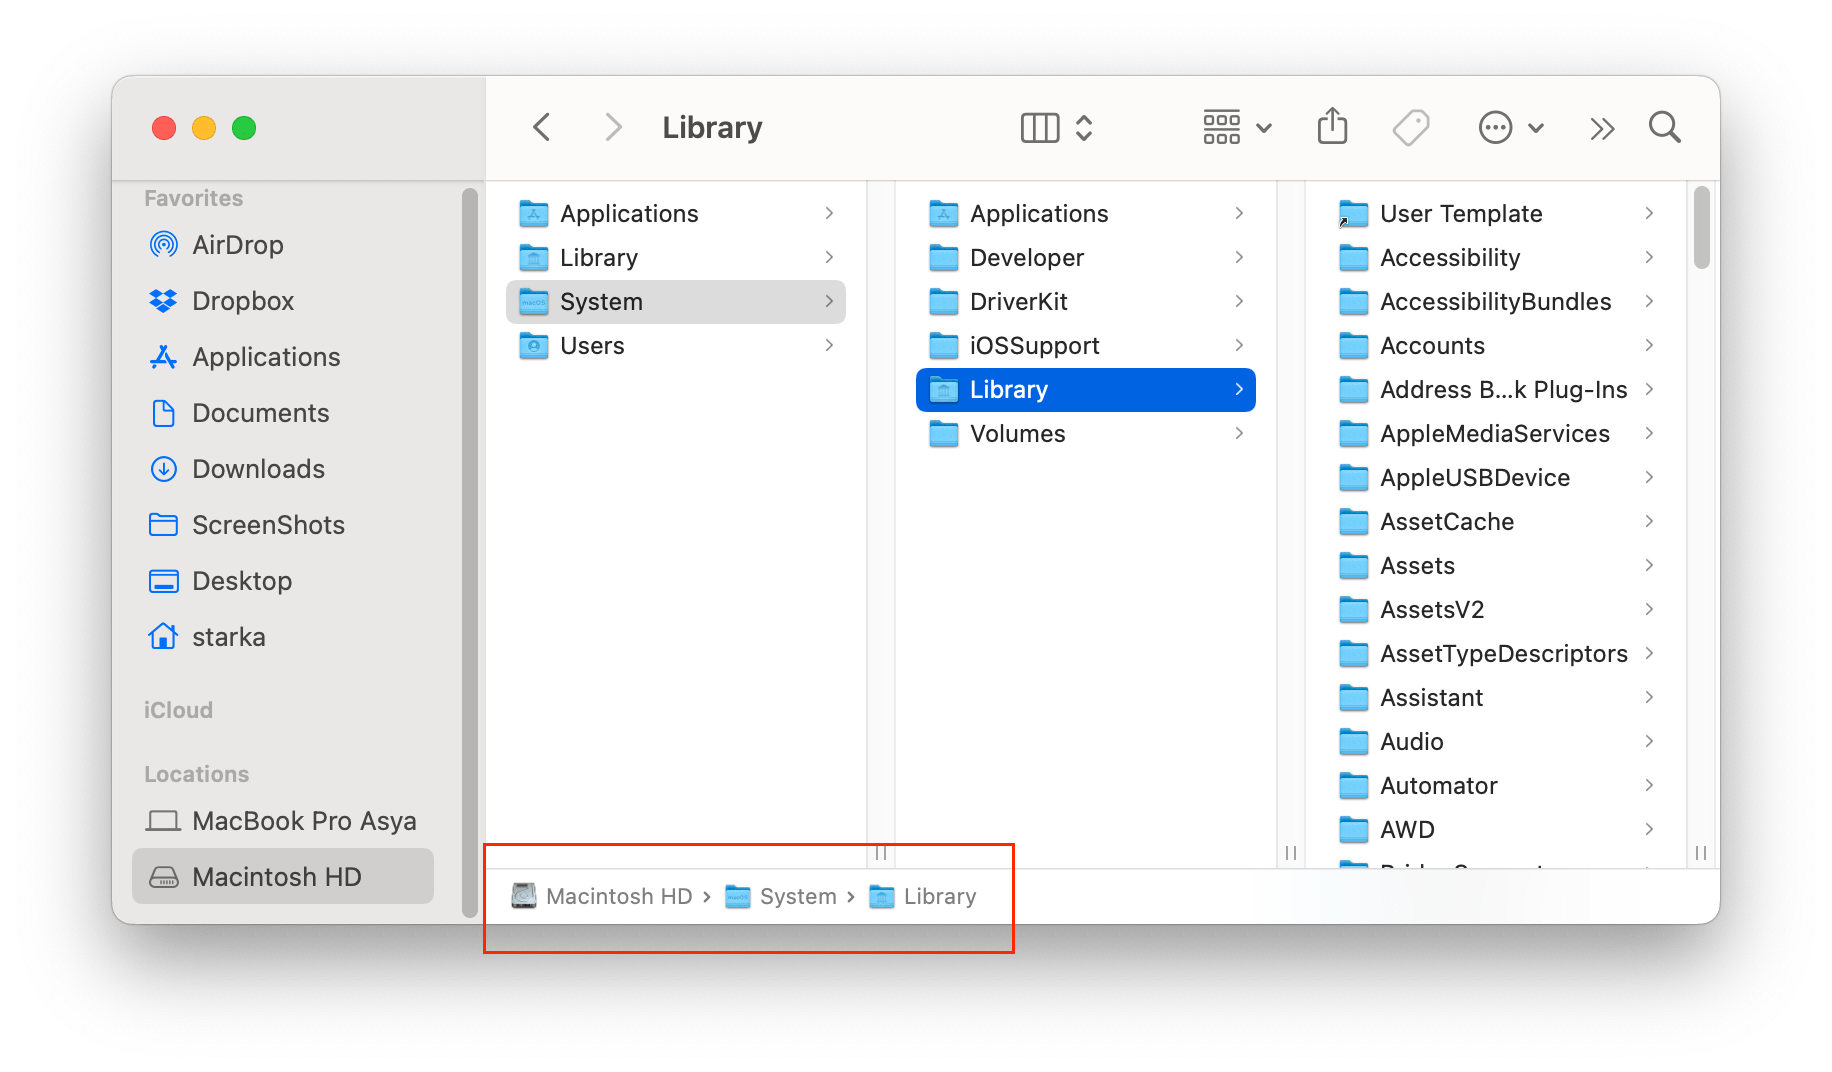This screenshot has width=1832, height=1072.
Task: Click the more toolbar items chevron icon
Action: [x=1602, y=128]
